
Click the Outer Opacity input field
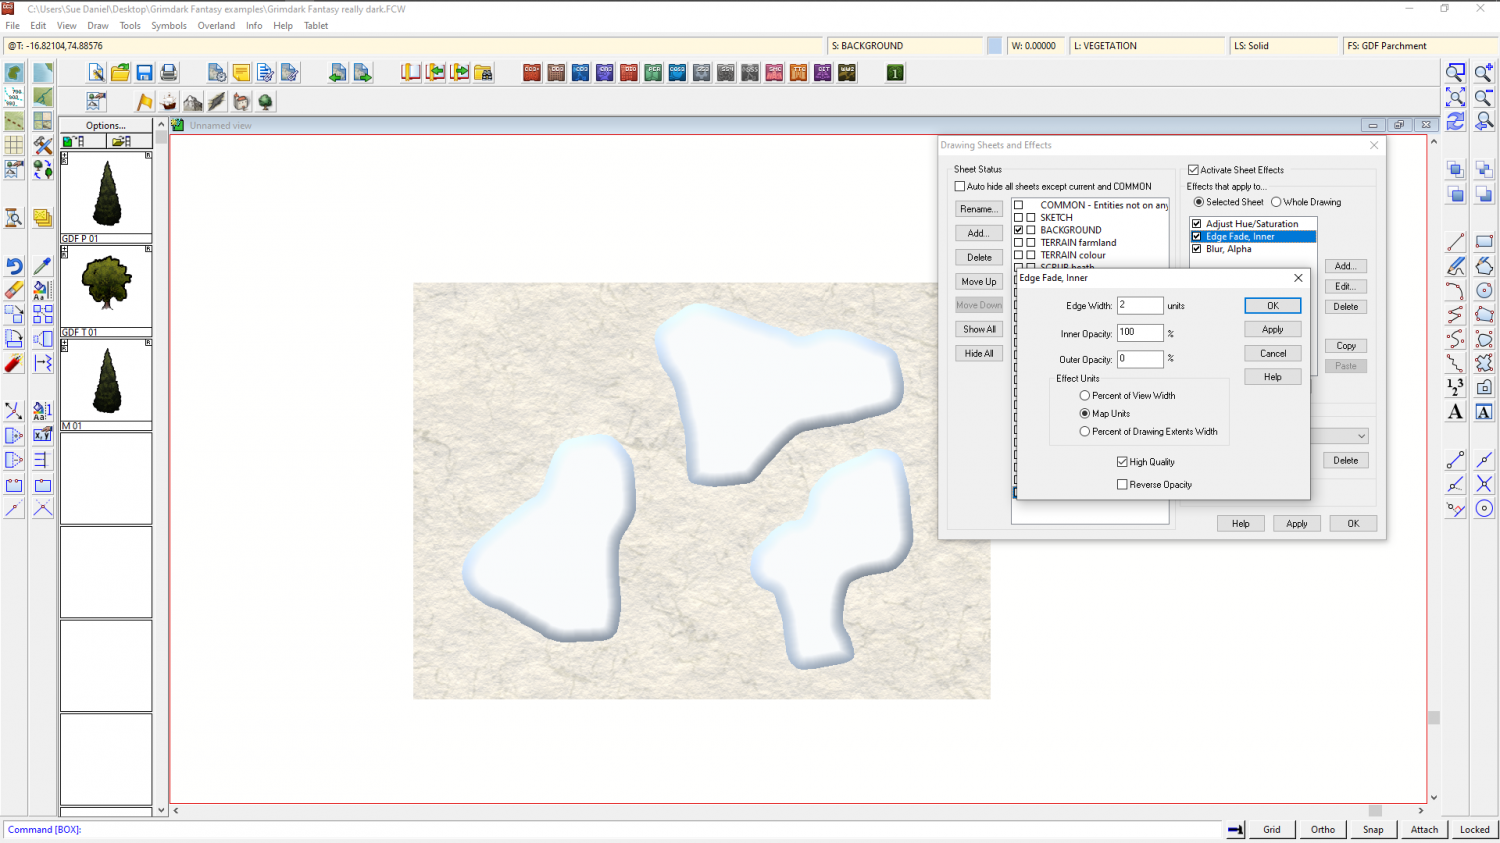pos(1140,359)
